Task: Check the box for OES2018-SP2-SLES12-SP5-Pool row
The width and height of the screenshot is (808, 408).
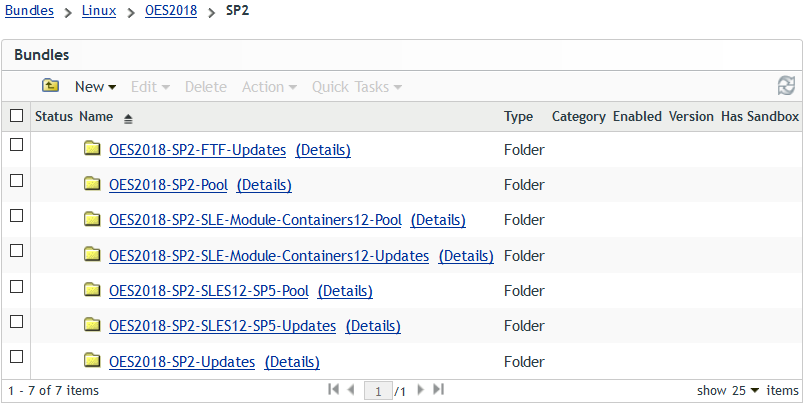Action: point(16,287)
